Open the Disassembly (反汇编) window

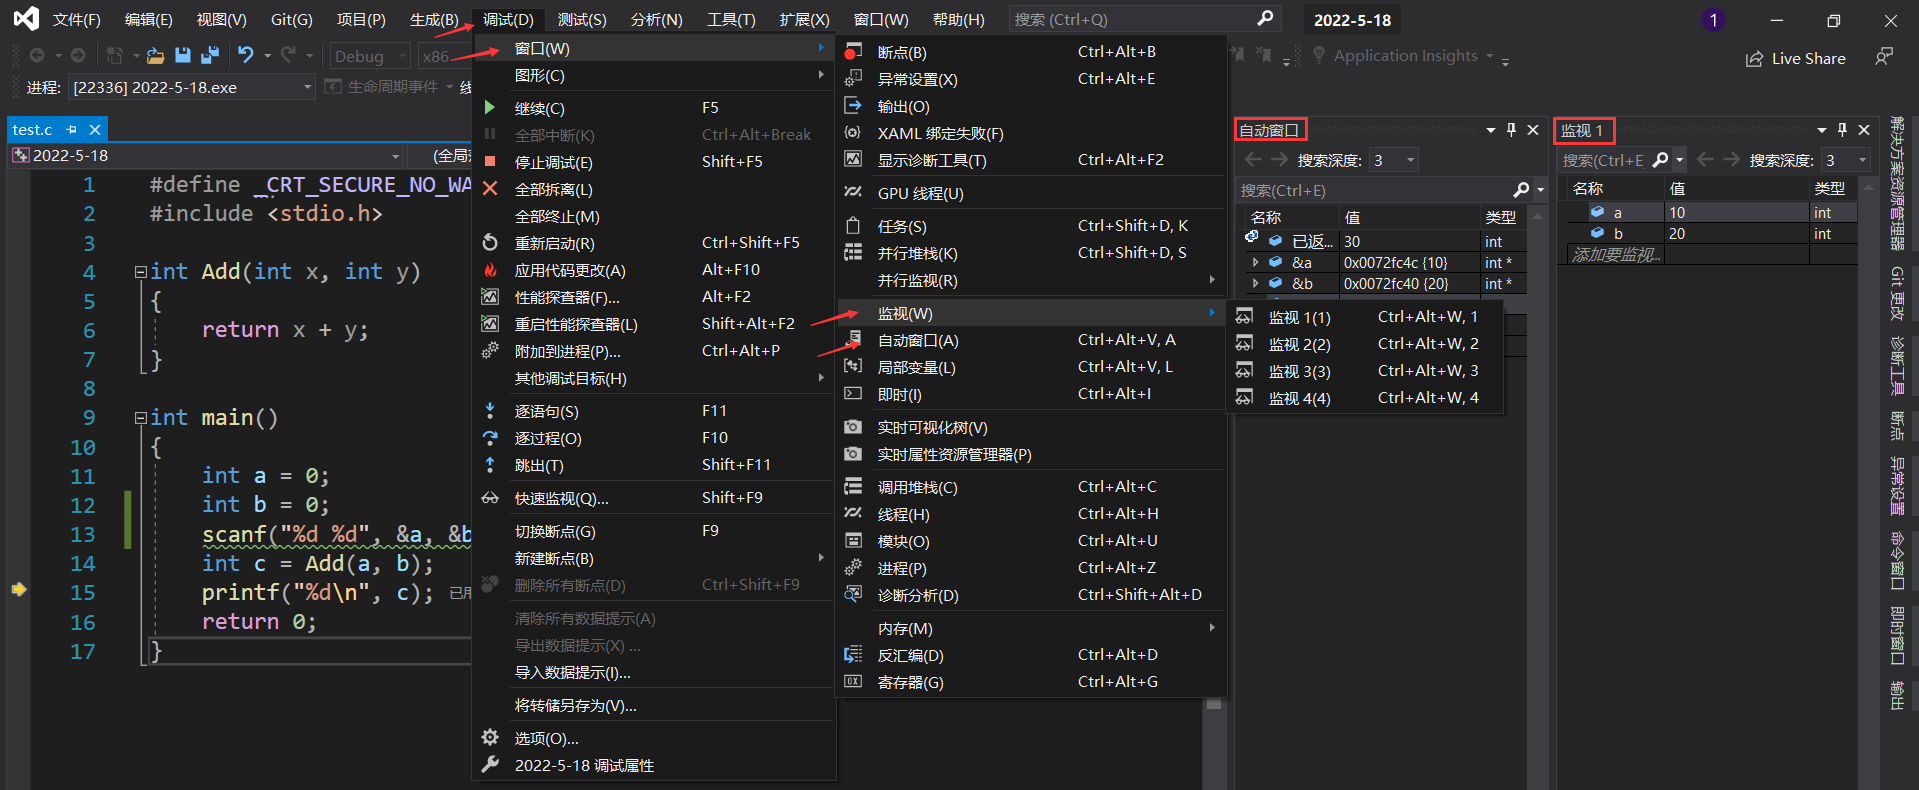pyautogui.click(x=909, y=656)
